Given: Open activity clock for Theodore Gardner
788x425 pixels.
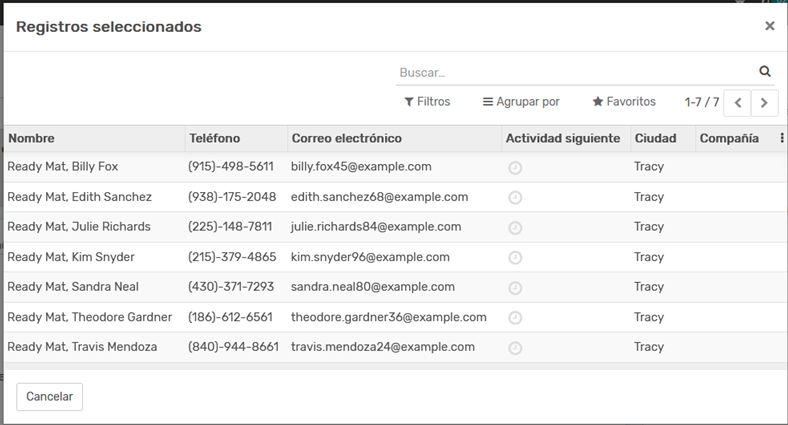Looking at the screenshot, I should coord(515,318).
